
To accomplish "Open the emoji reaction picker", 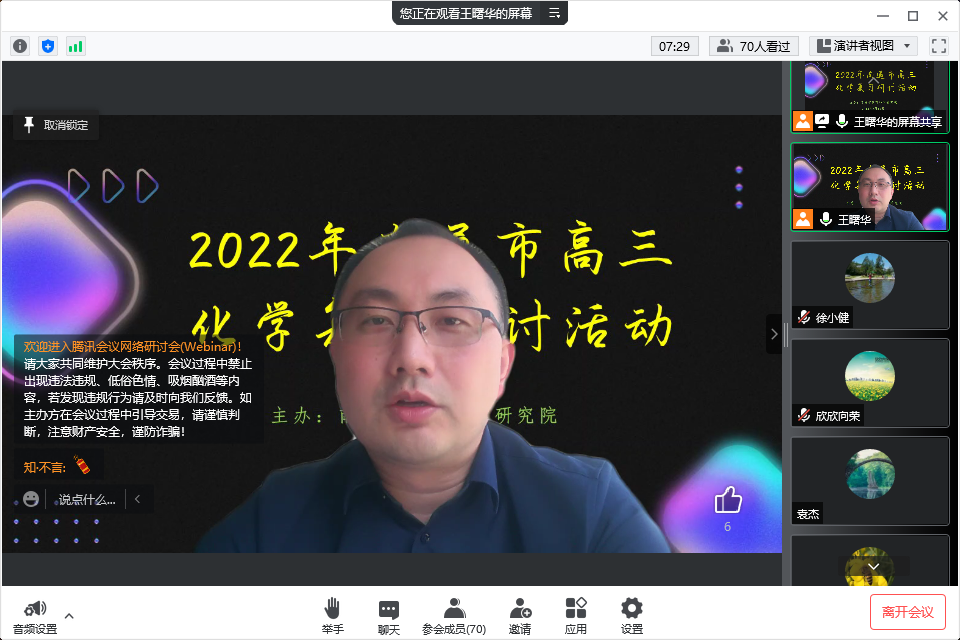I will [31, 499].
